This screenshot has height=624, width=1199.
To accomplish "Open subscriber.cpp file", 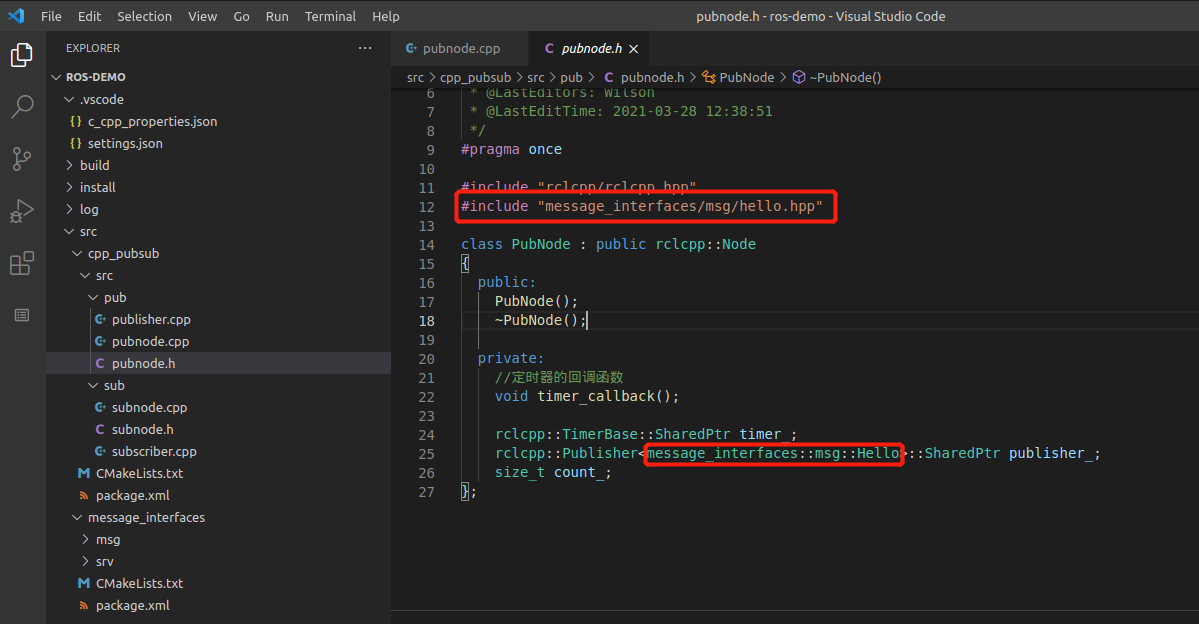I will pyautogui.click(x=219, y=452).
